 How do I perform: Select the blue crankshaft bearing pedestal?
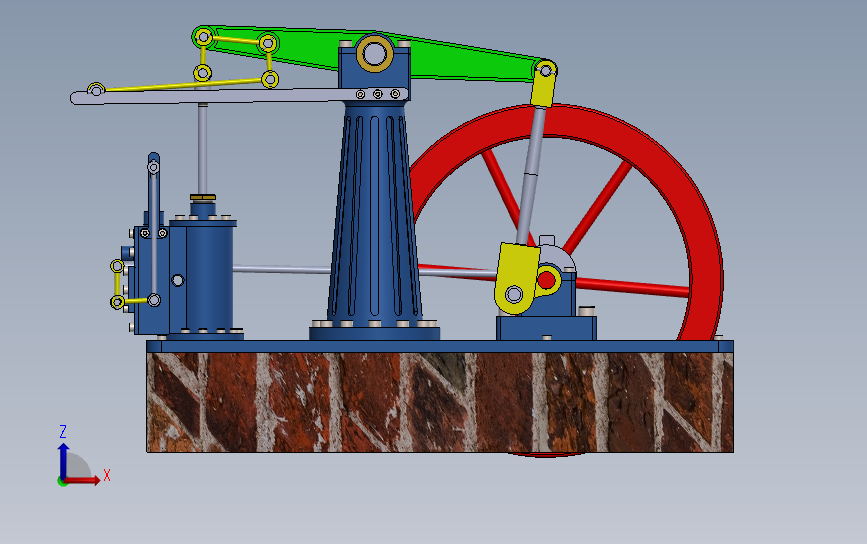point(546,327)
